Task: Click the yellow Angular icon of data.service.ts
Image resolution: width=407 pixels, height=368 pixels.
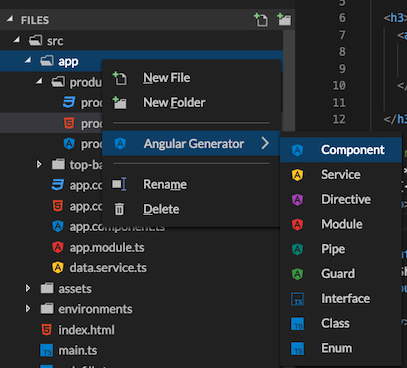Action: (58, 268)
